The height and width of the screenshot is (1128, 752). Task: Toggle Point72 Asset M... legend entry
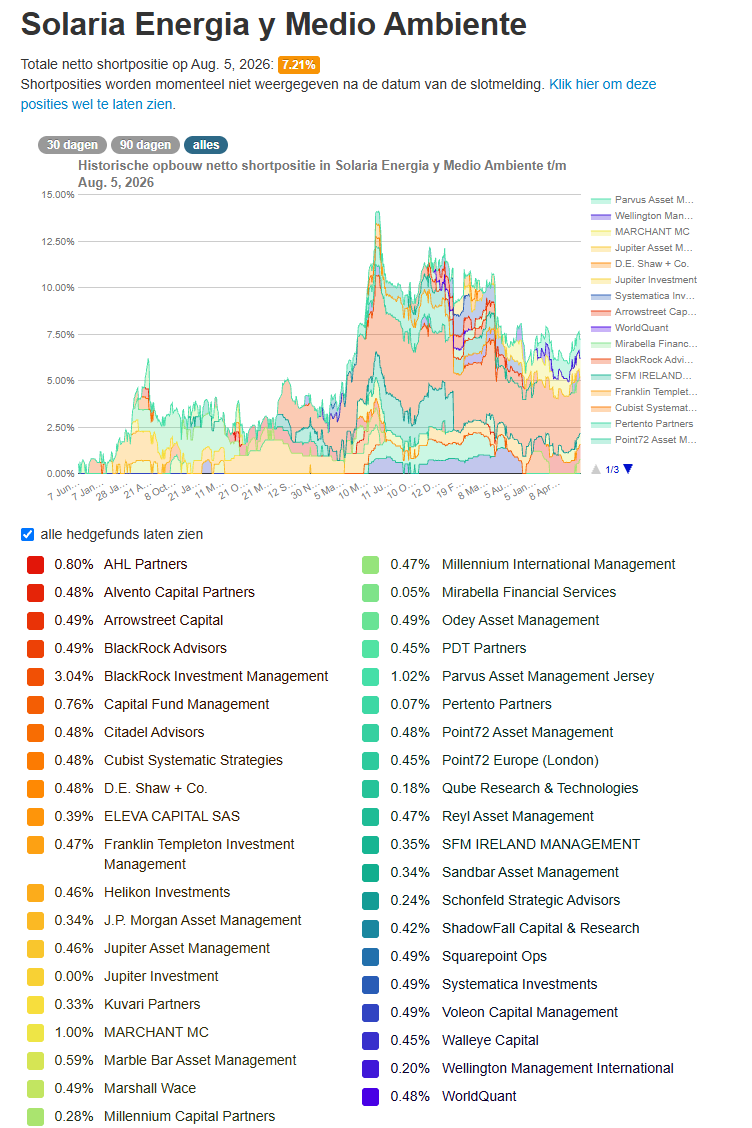pos(643,440)
